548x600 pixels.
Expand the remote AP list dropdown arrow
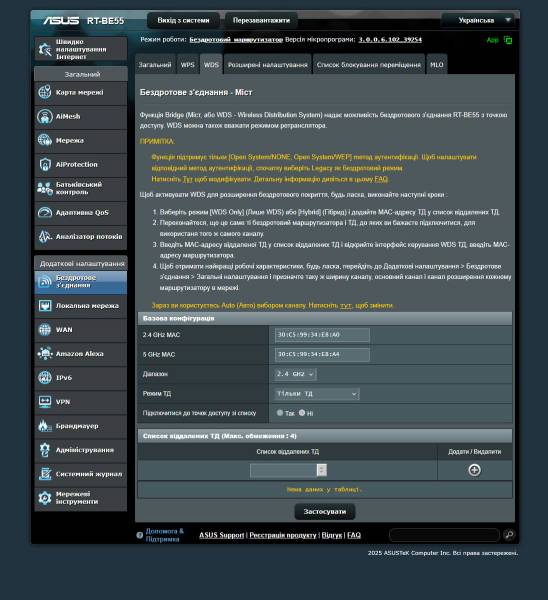pyautogui.click(x=322, y=470)
